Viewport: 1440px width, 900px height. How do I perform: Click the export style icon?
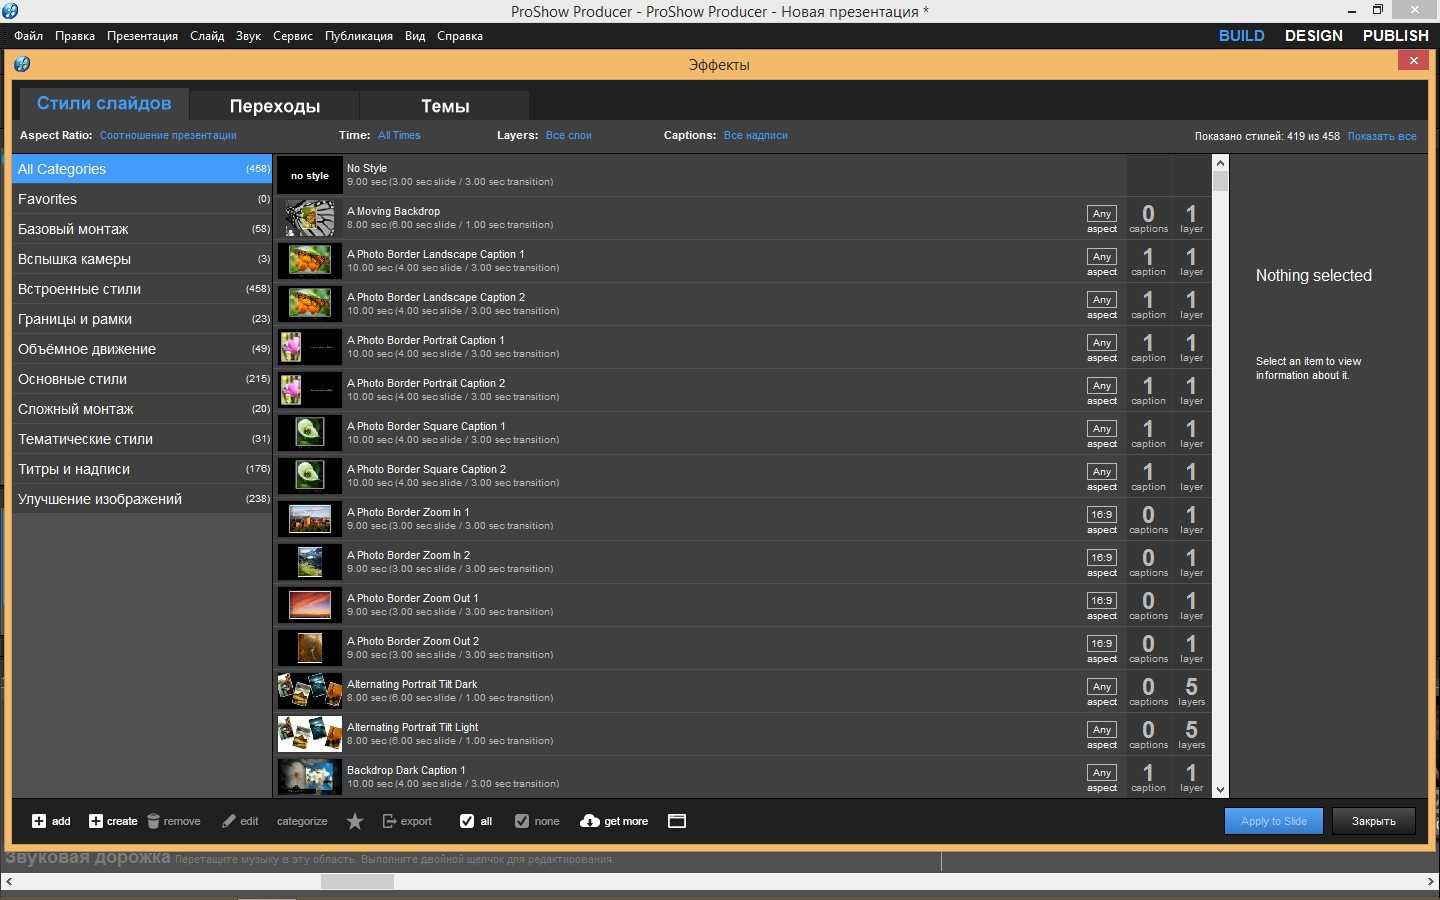[389, 821]
